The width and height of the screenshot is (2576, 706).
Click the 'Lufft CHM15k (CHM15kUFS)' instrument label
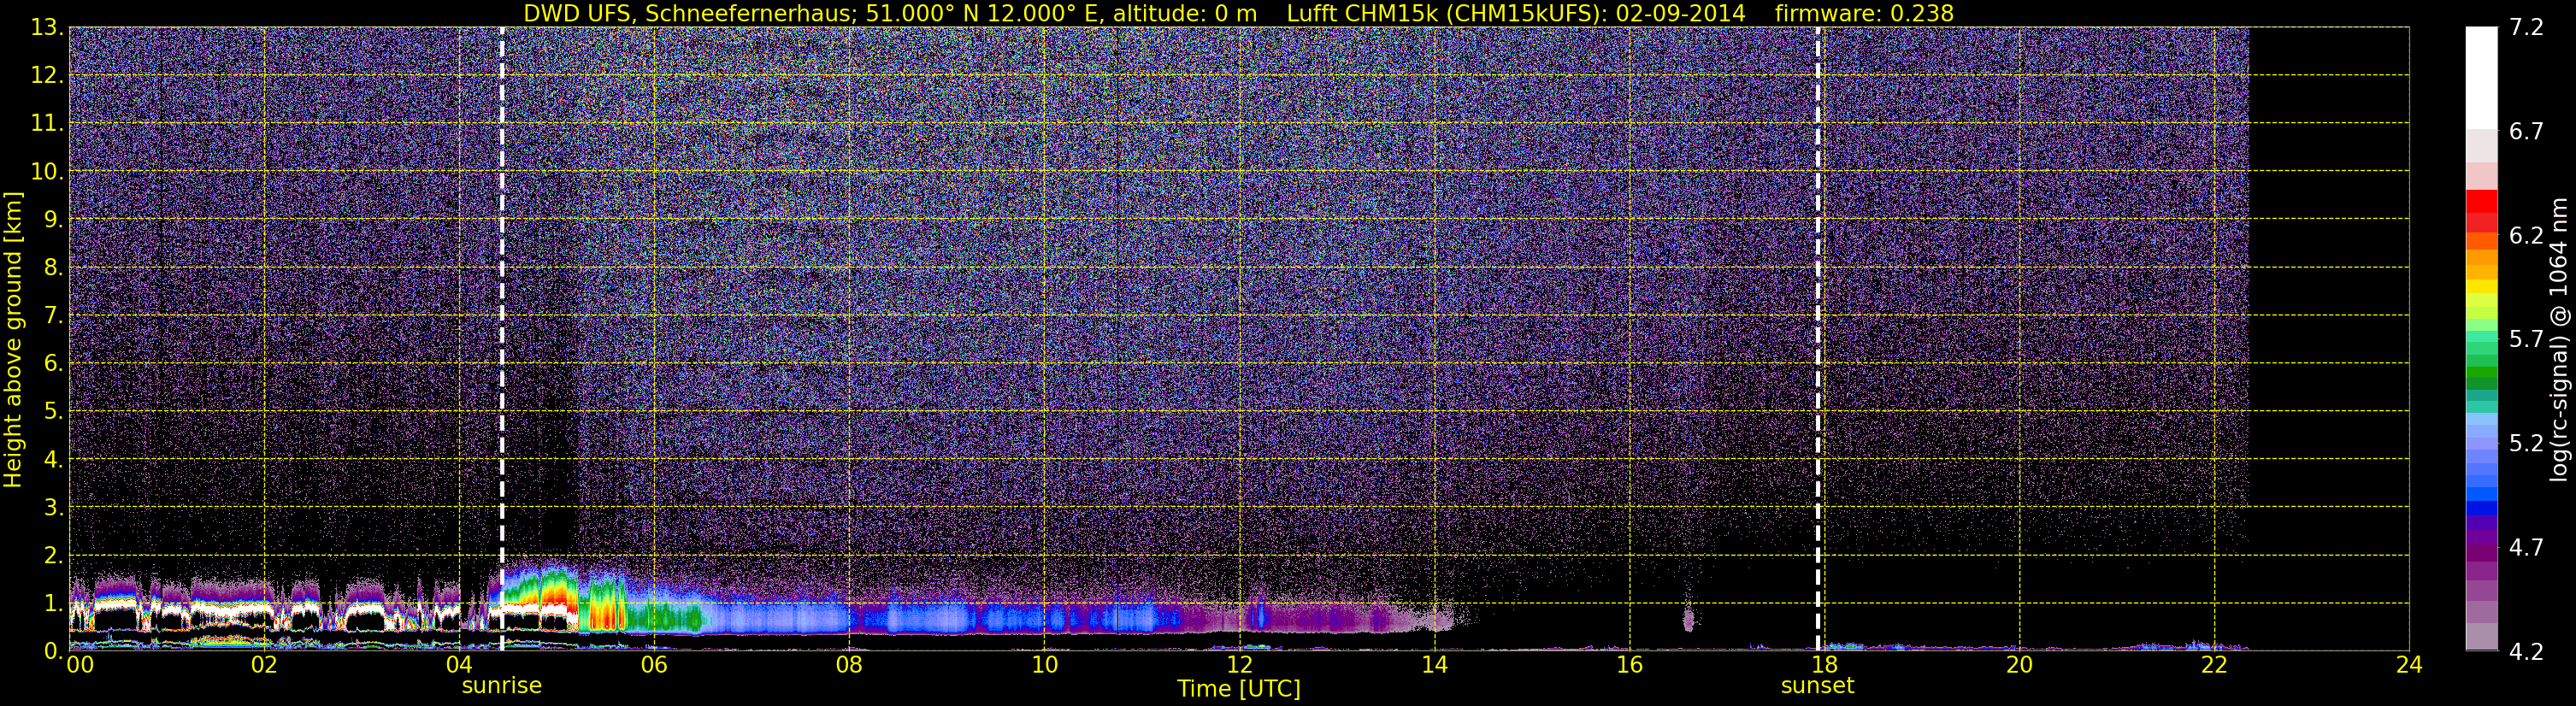(1447, 13)
